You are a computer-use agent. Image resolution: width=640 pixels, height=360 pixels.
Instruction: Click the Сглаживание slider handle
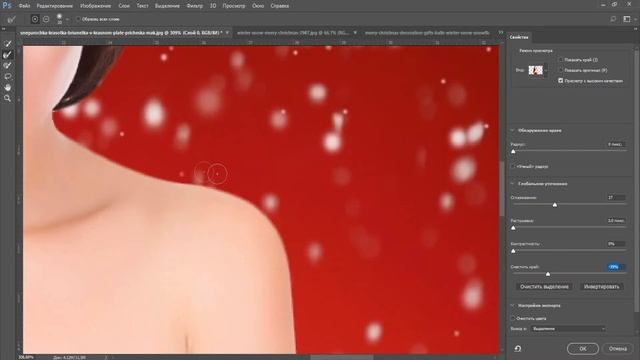coord(555,204)
